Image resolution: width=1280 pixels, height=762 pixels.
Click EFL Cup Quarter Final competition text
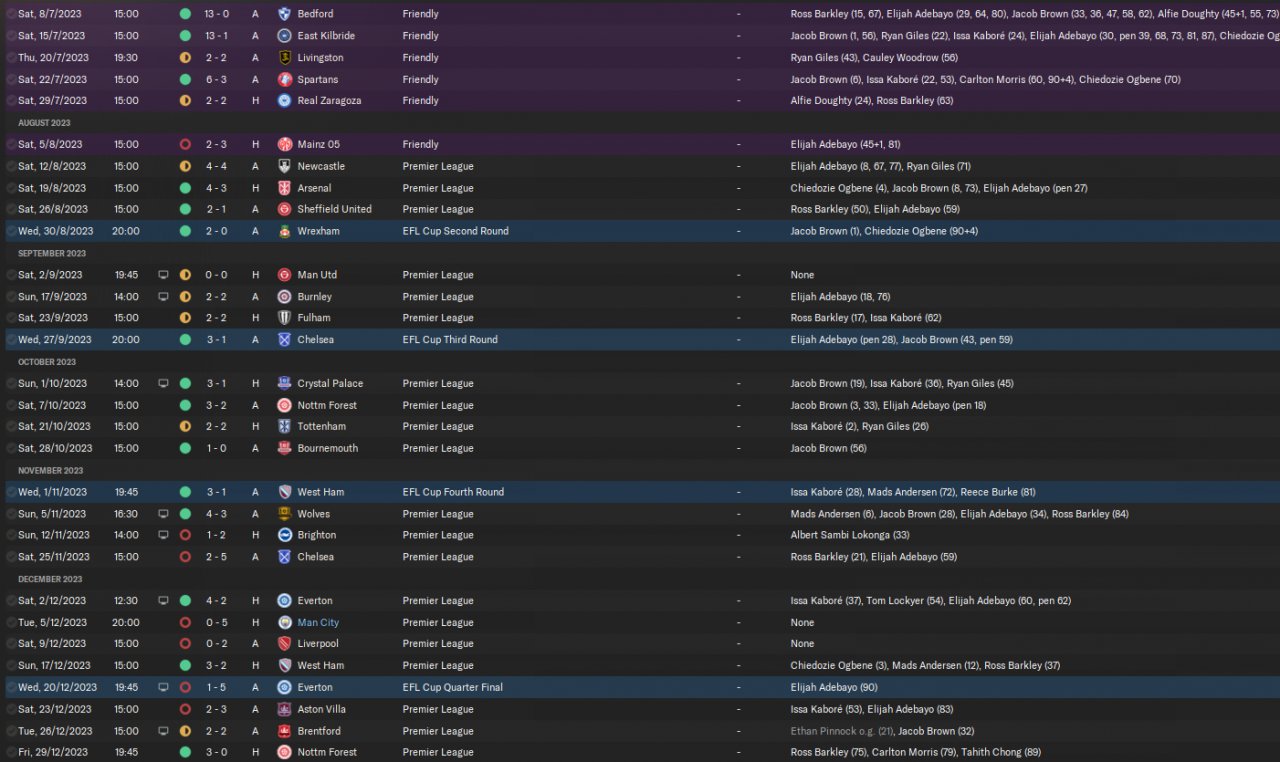[453, 688]
